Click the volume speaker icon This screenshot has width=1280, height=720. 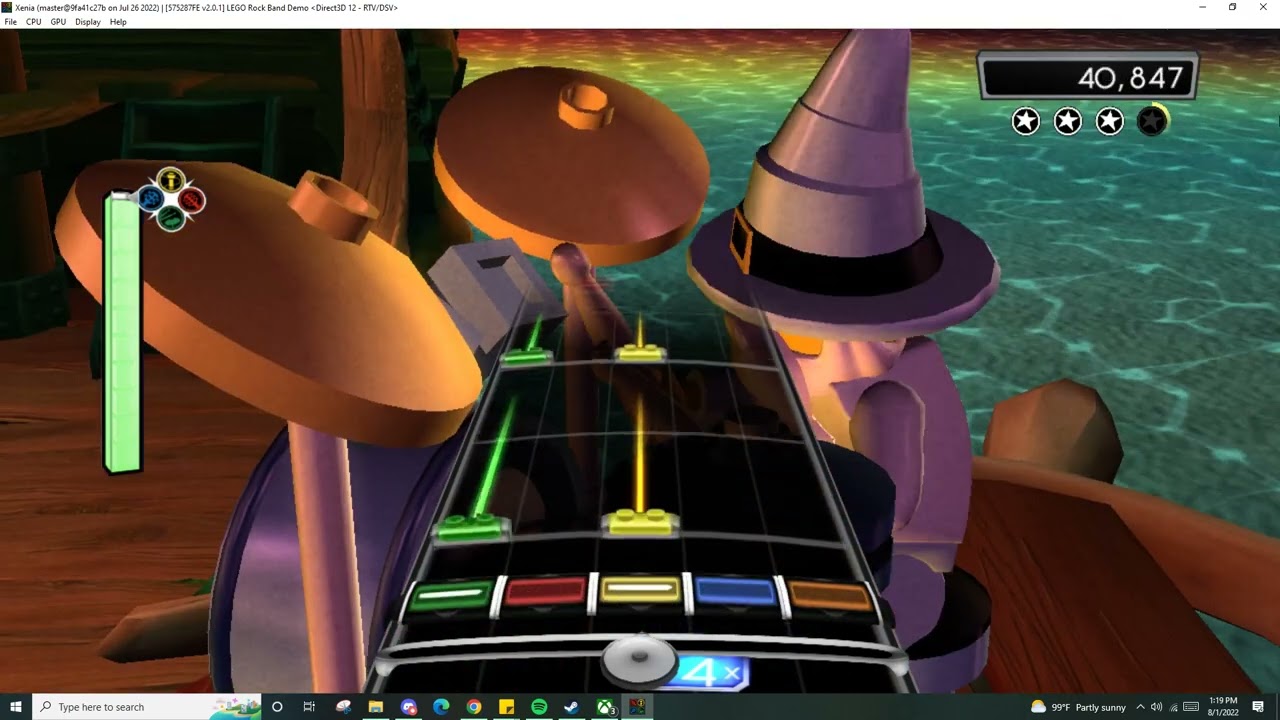(x=1157, y=707)
